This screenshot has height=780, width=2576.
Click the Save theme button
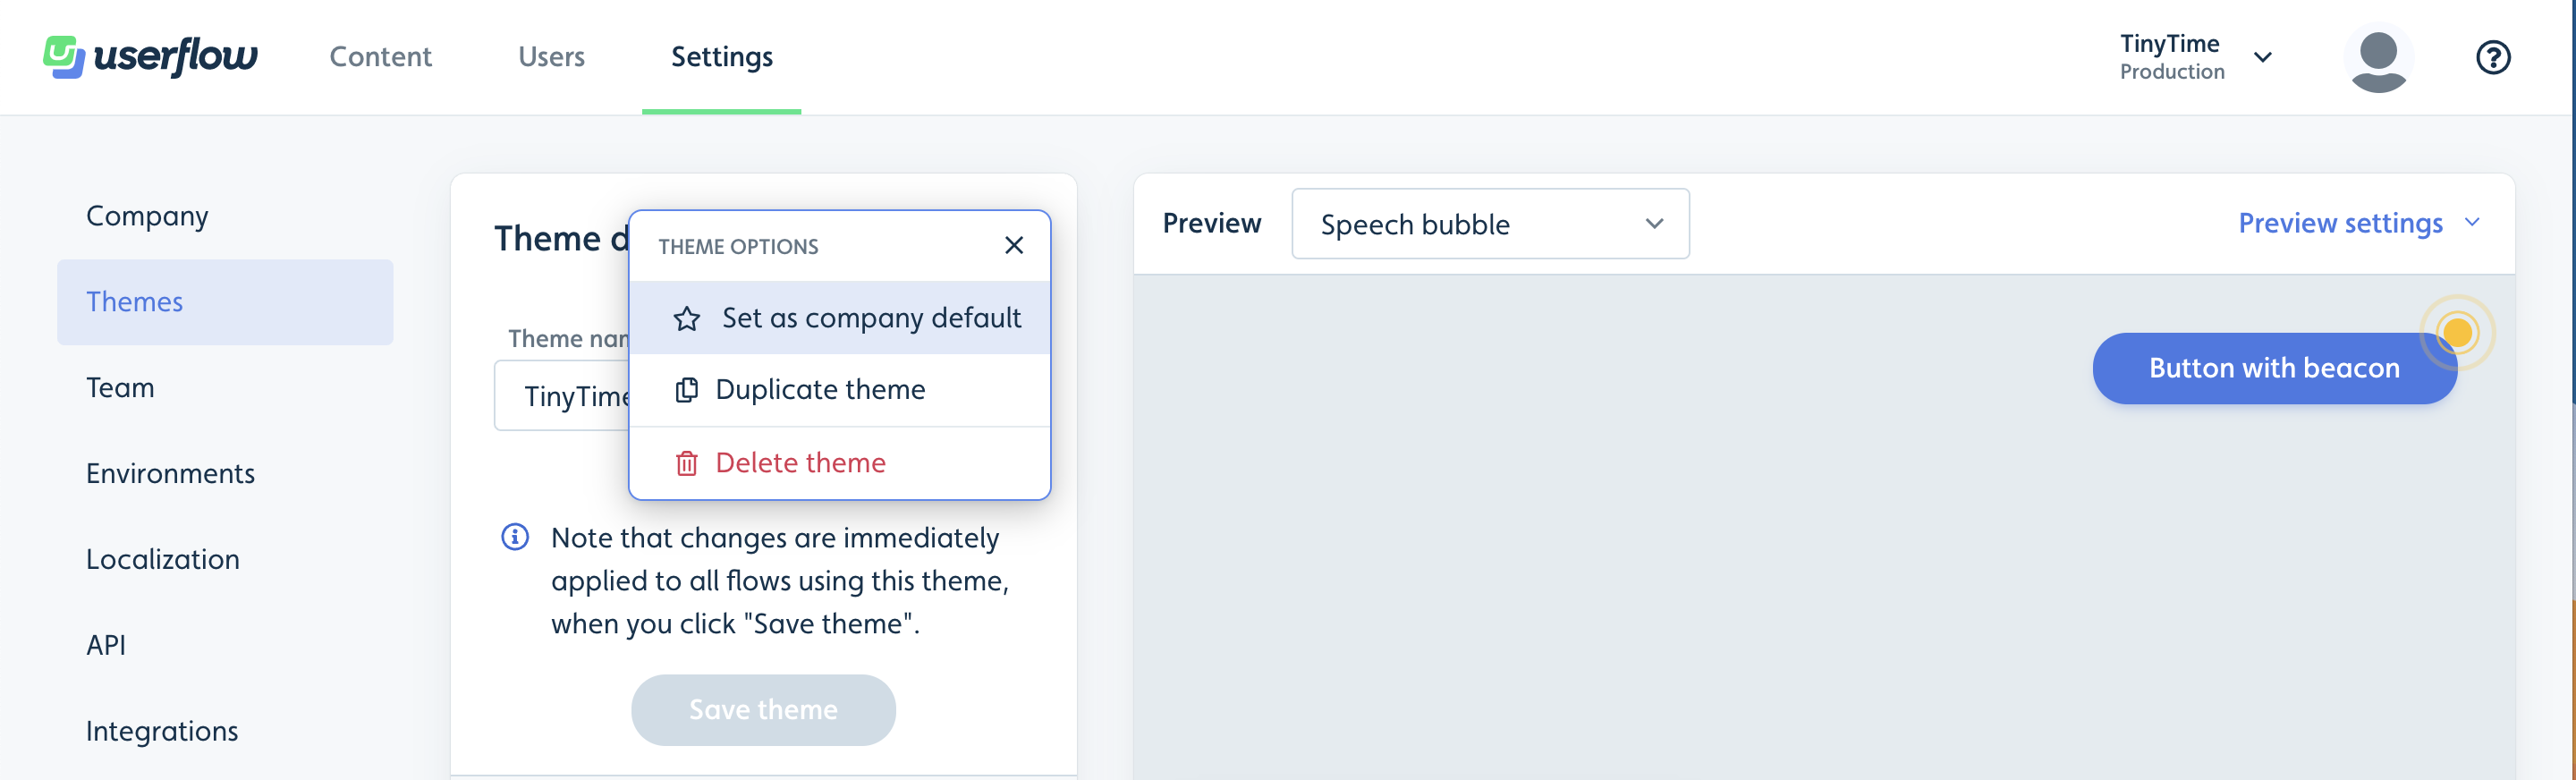pyautogui.click(x=763, y=710)
